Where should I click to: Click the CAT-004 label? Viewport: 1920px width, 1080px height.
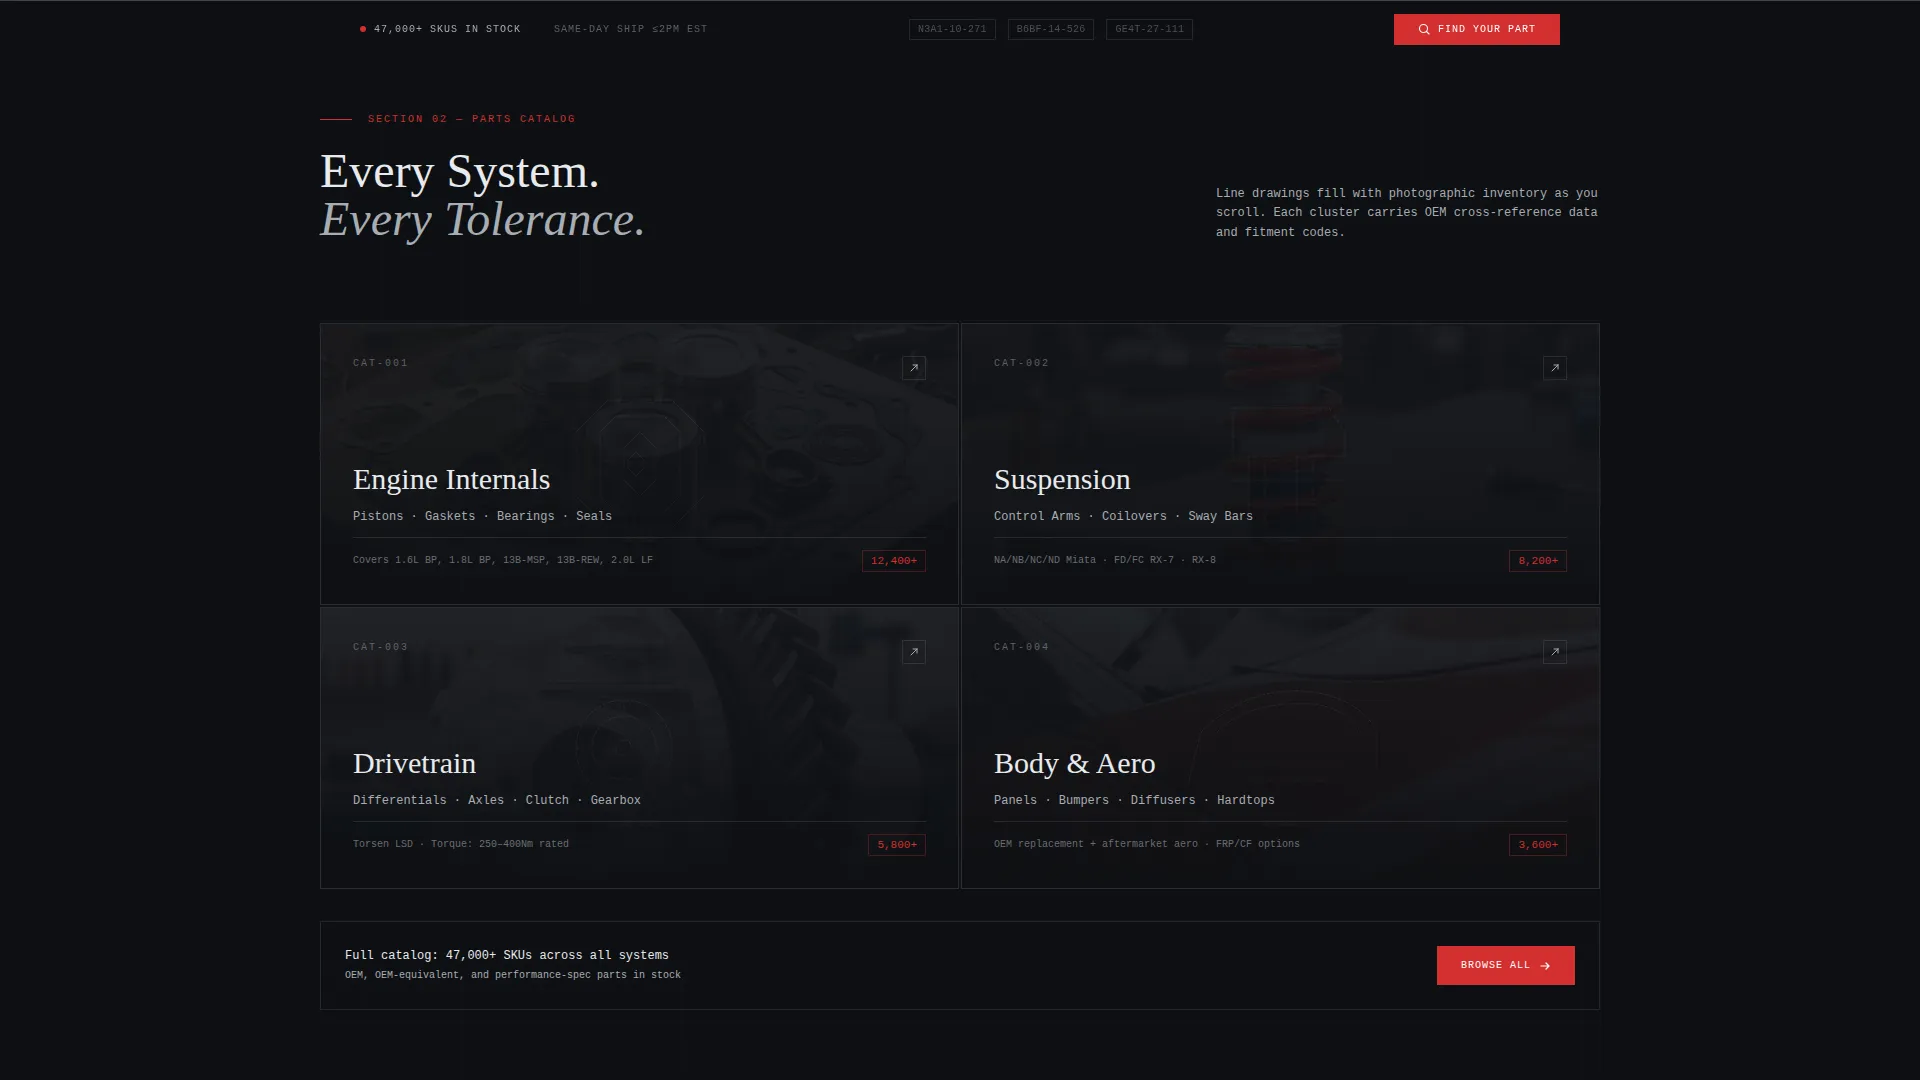coord(1021,647)
